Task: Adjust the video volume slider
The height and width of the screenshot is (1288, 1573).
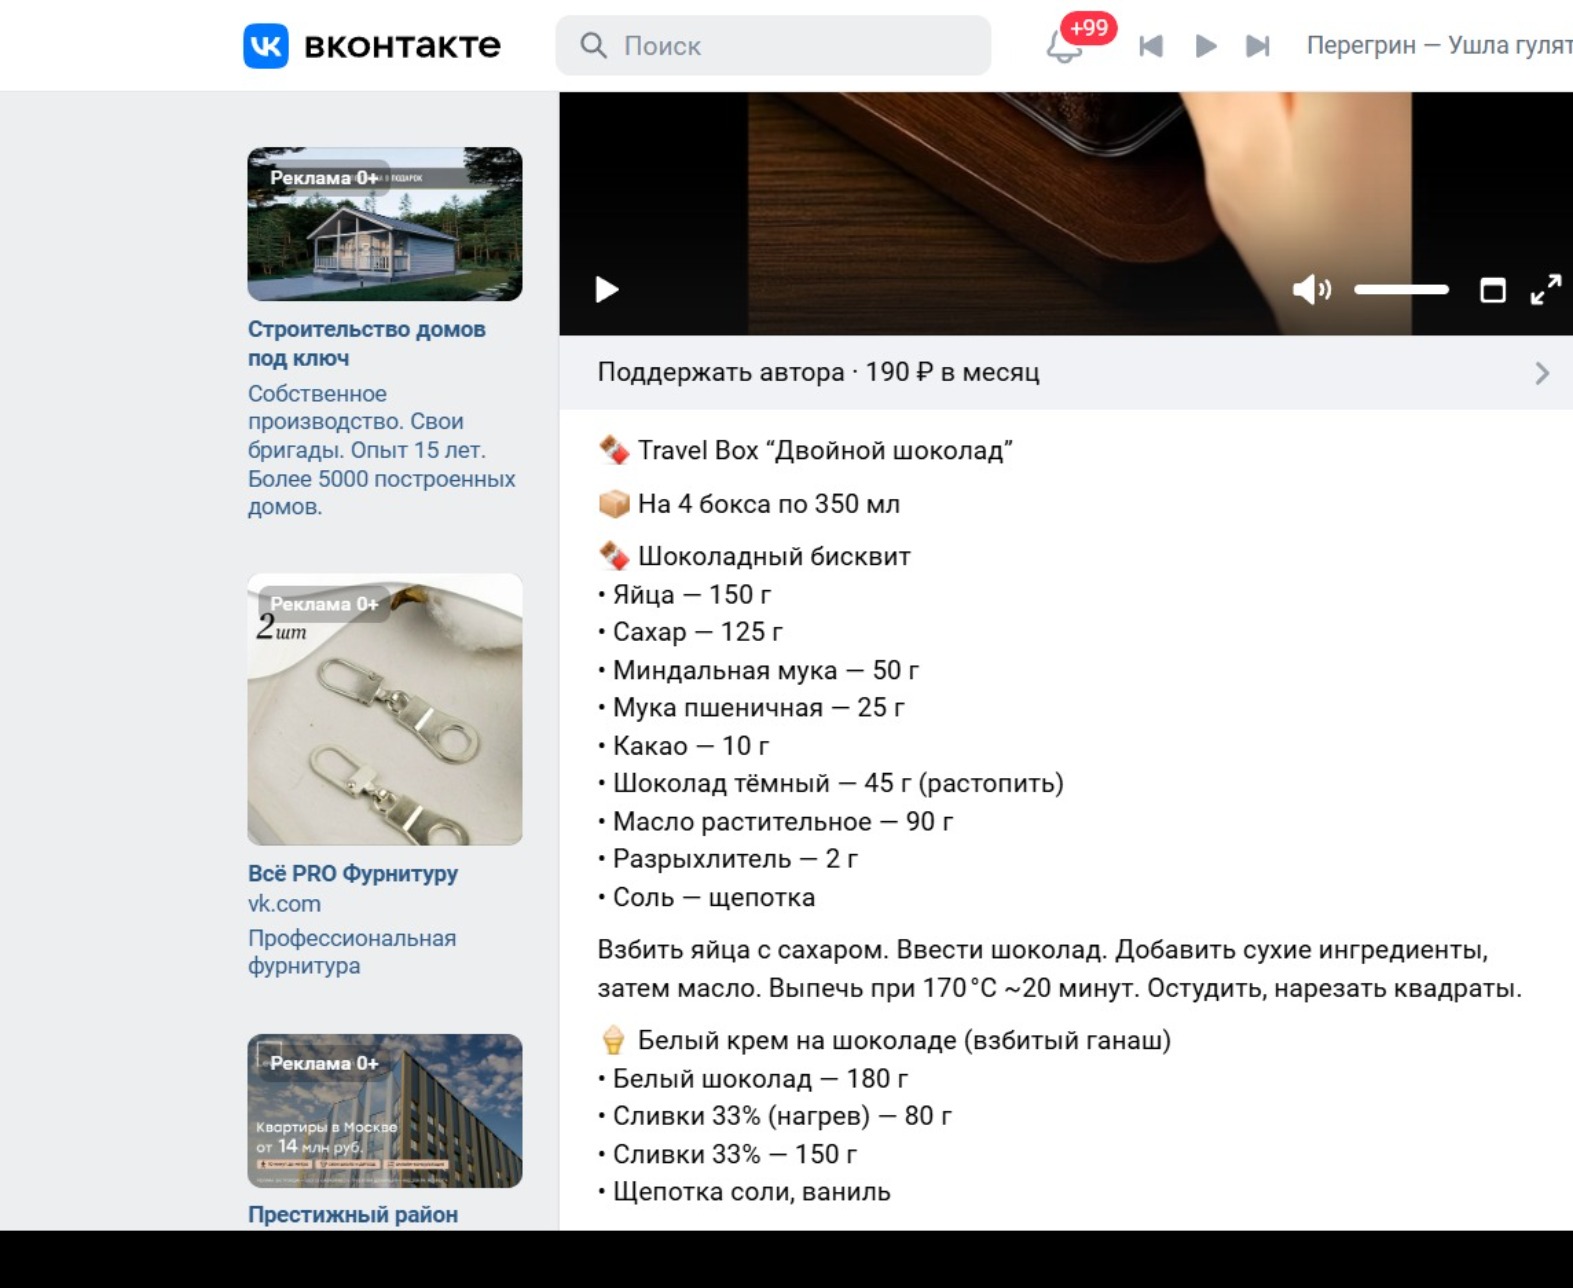Action: tap(1401, 290)
